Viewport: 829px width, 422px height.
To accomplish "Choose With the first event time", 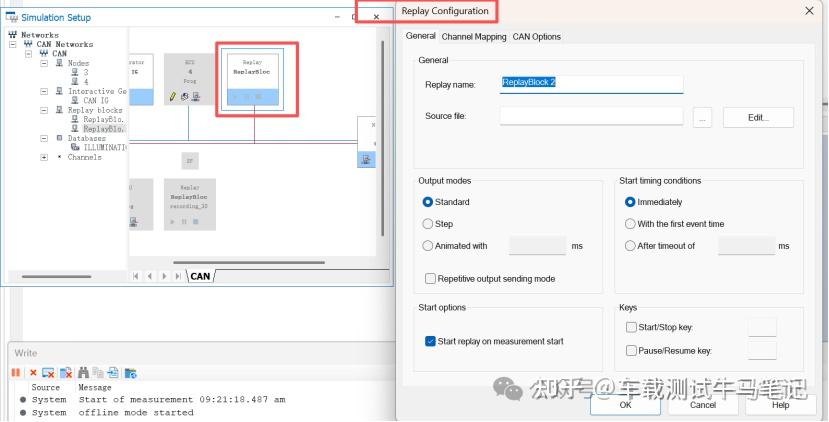I will point(630,224).
